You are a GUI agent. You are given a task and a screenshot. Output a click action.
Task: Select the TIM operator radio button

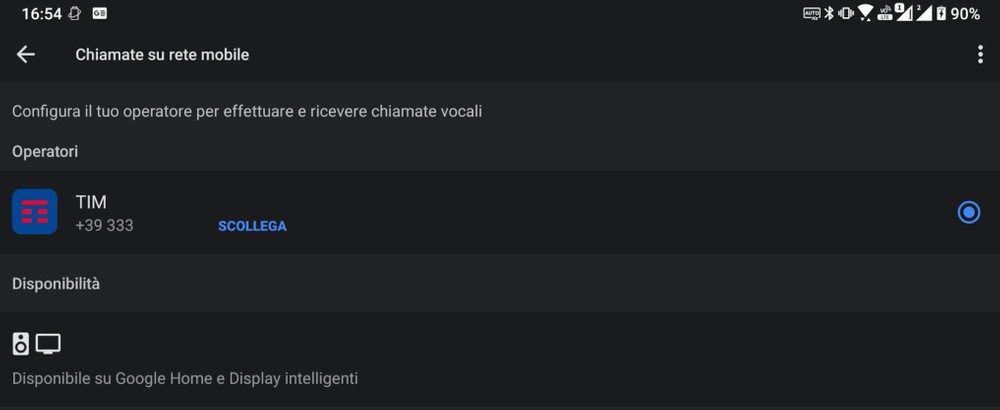[x=969, y=212]
